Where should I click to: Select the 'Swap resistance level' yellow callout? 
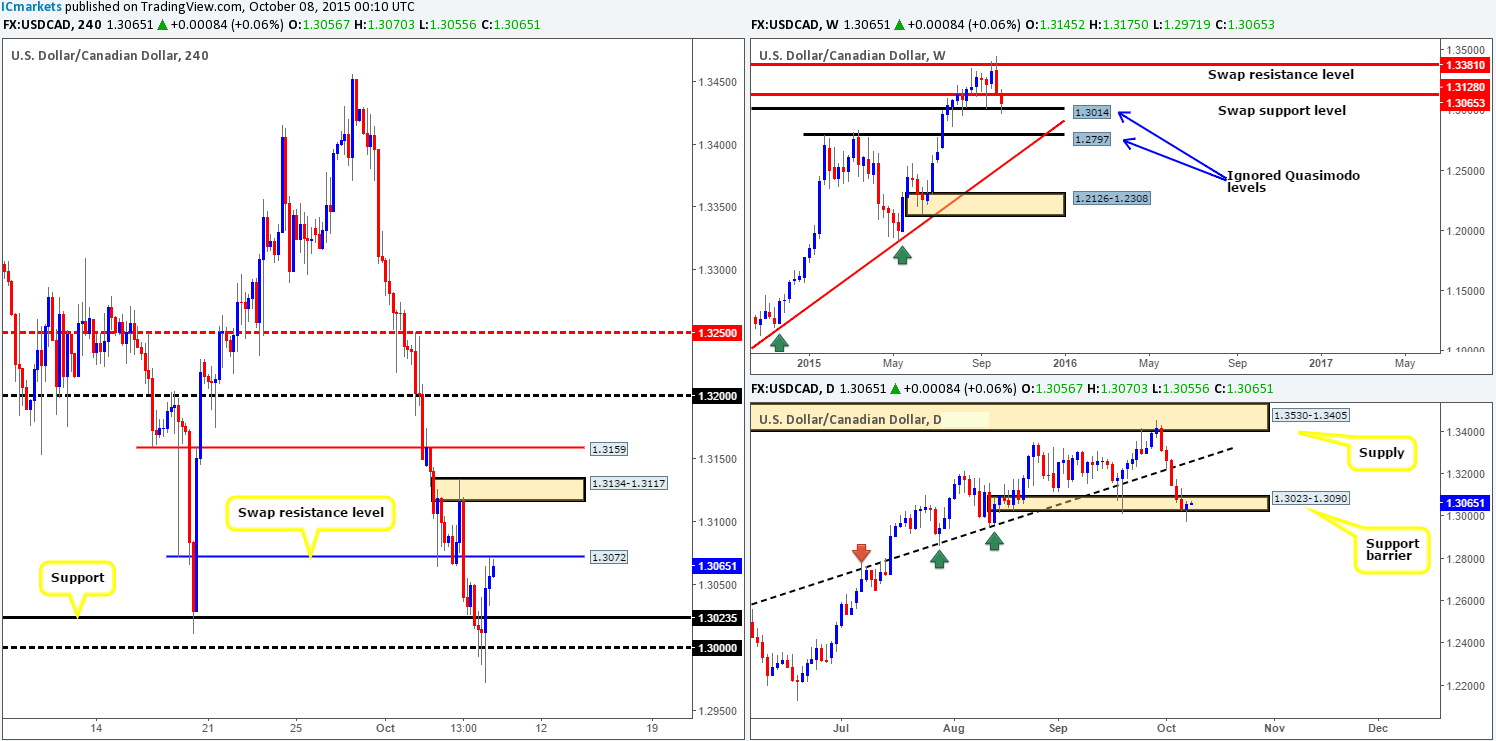pyautogui.click(x=312, y=516)
